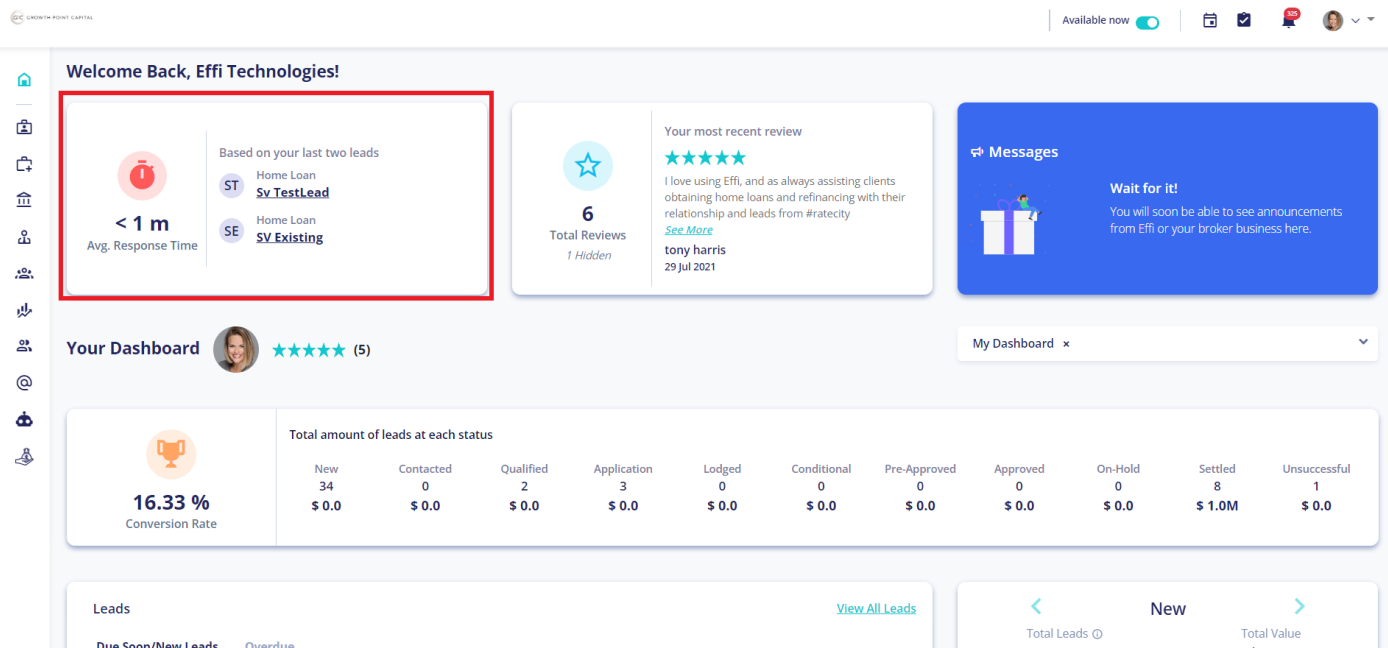Click the Qualified status column label

(x=524, y=469)
